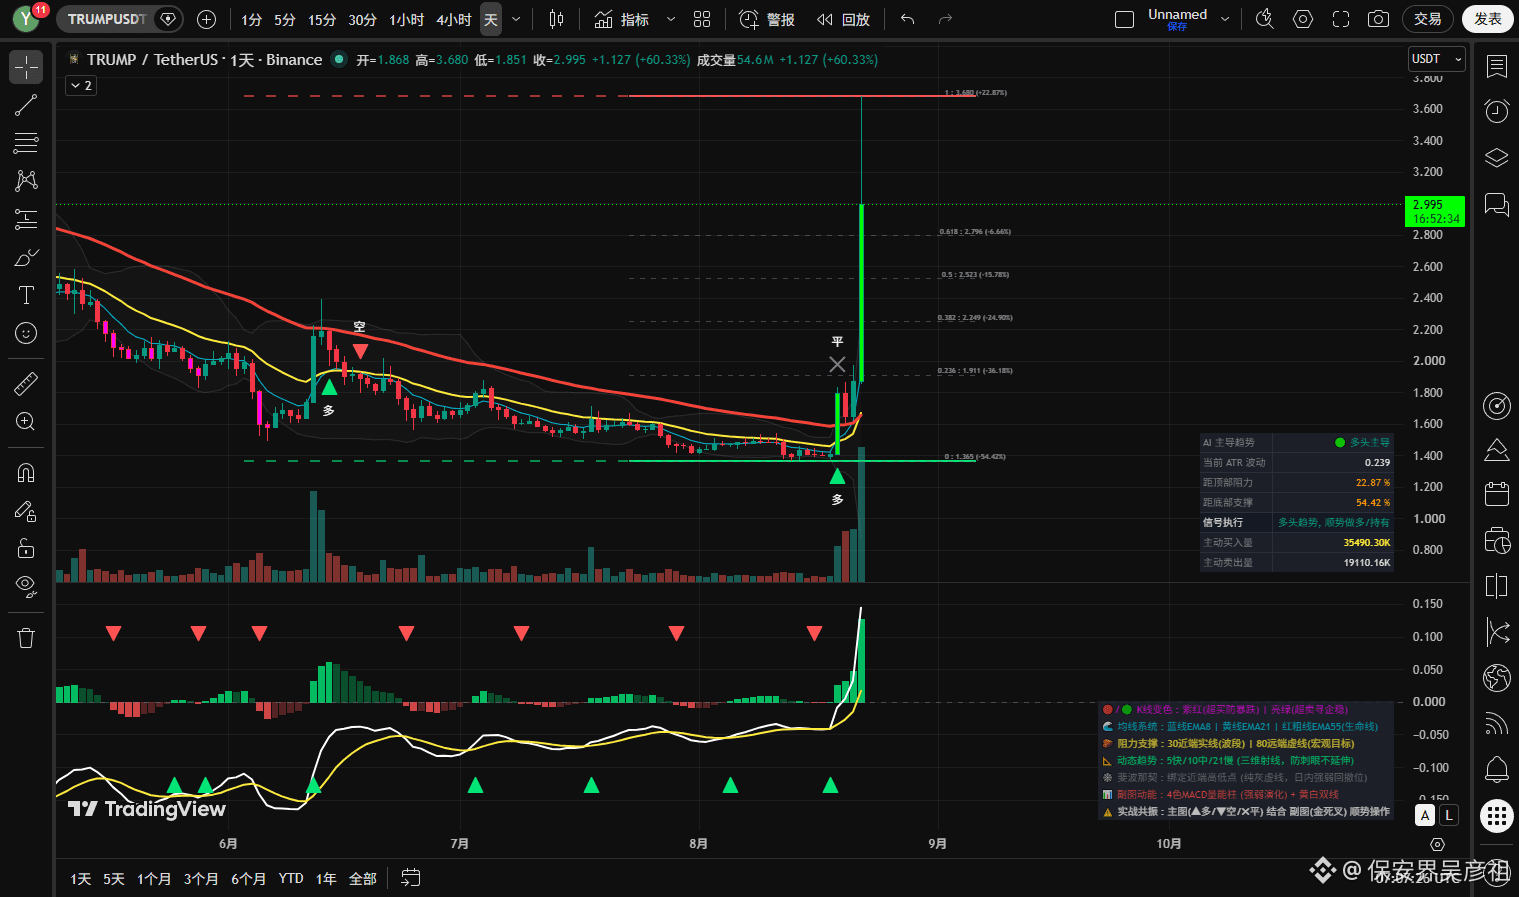Open the 指标 indicators dialog

click(622, 19)
